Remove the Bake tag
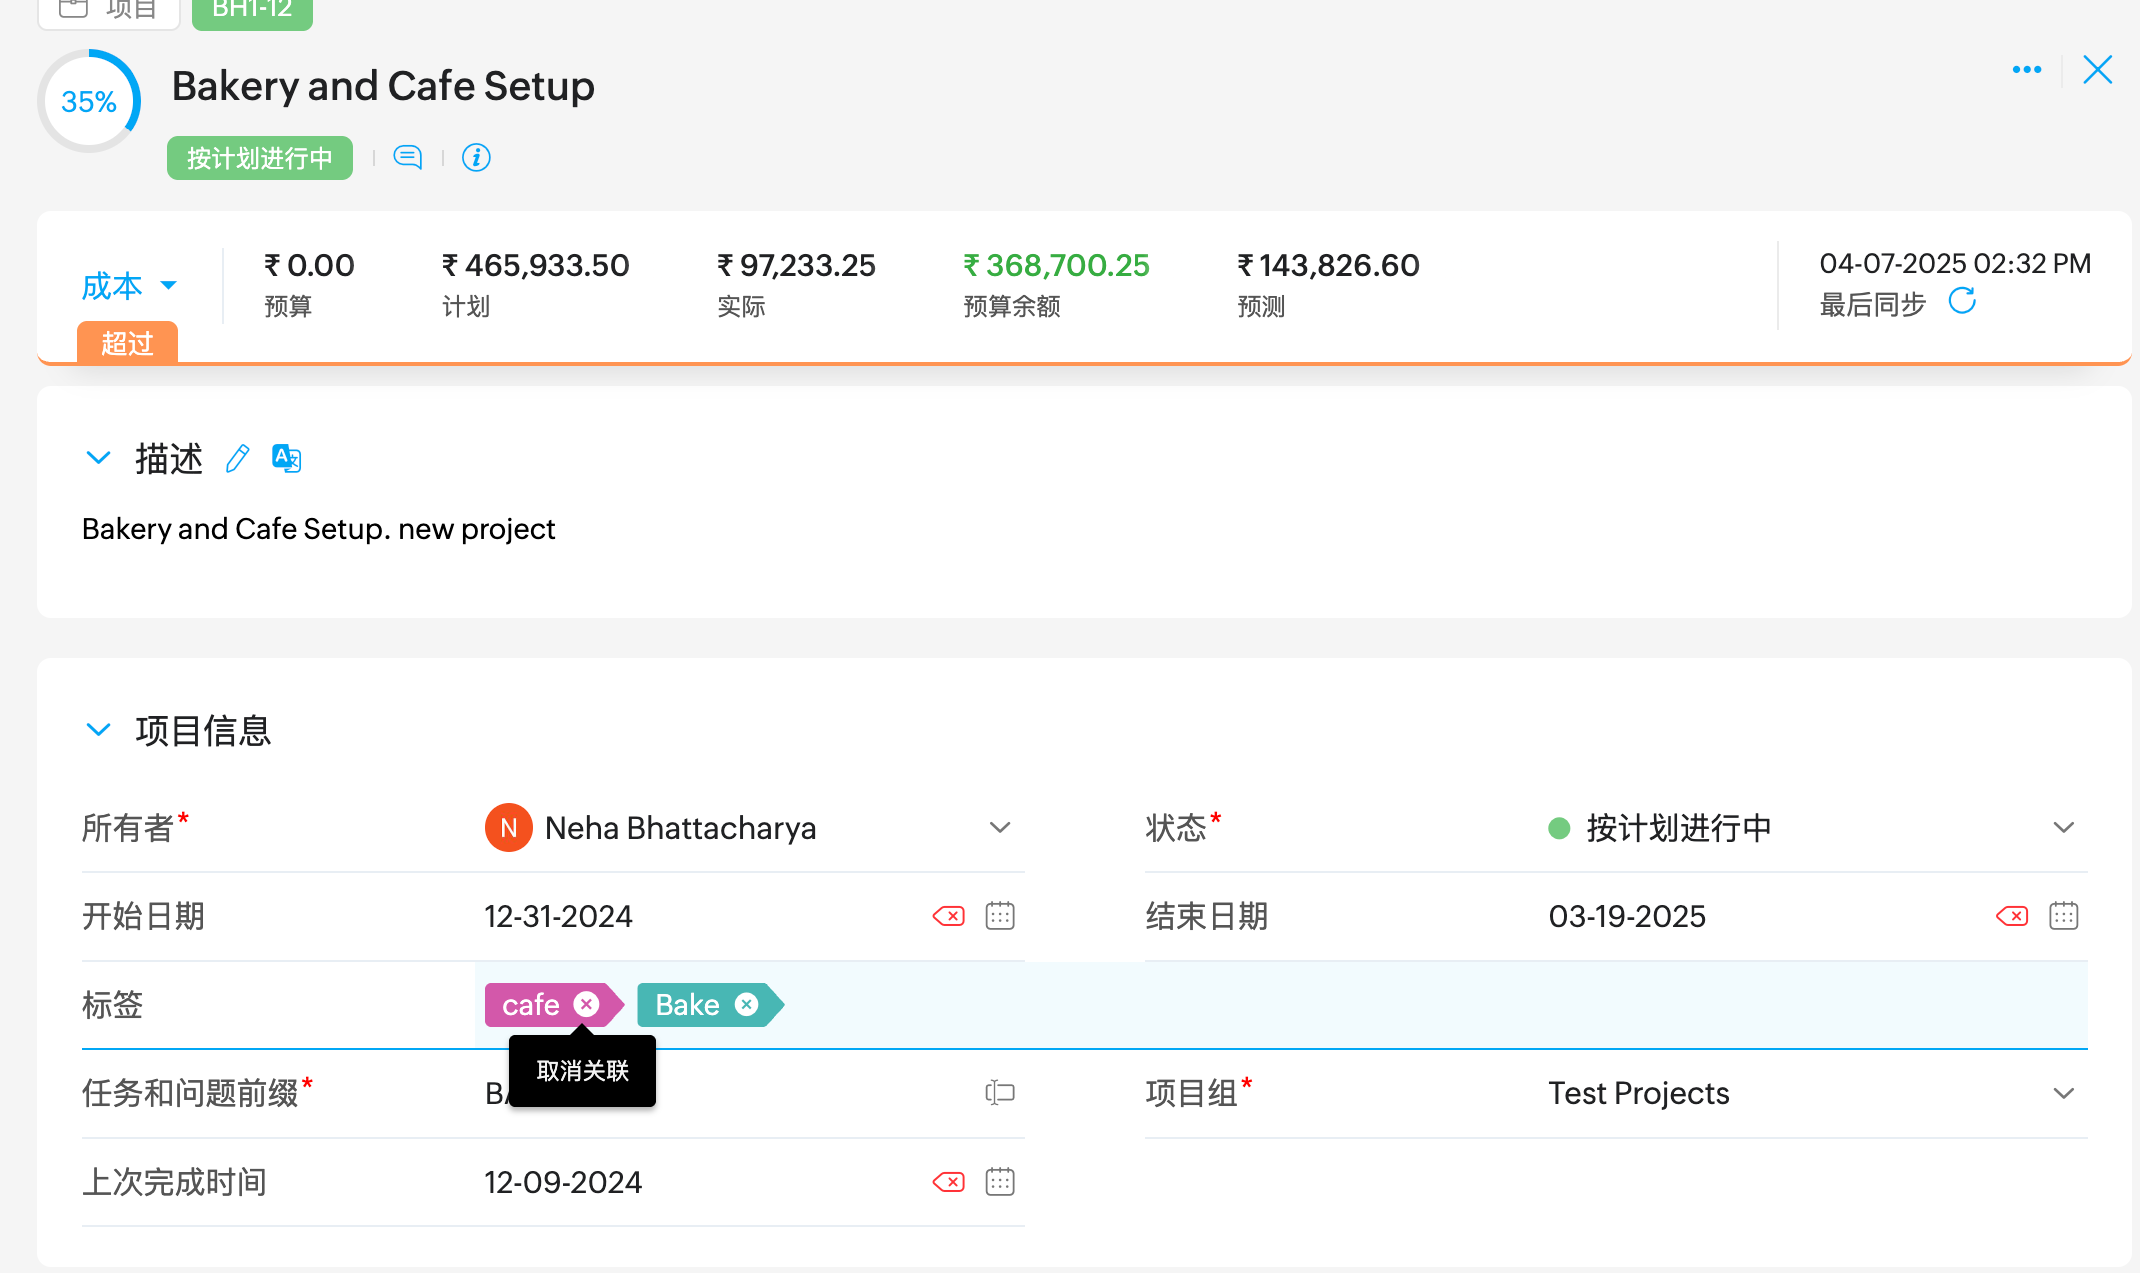Image resolution: width=2140 pixels, height=1273 pixels. click(746, 1004)
